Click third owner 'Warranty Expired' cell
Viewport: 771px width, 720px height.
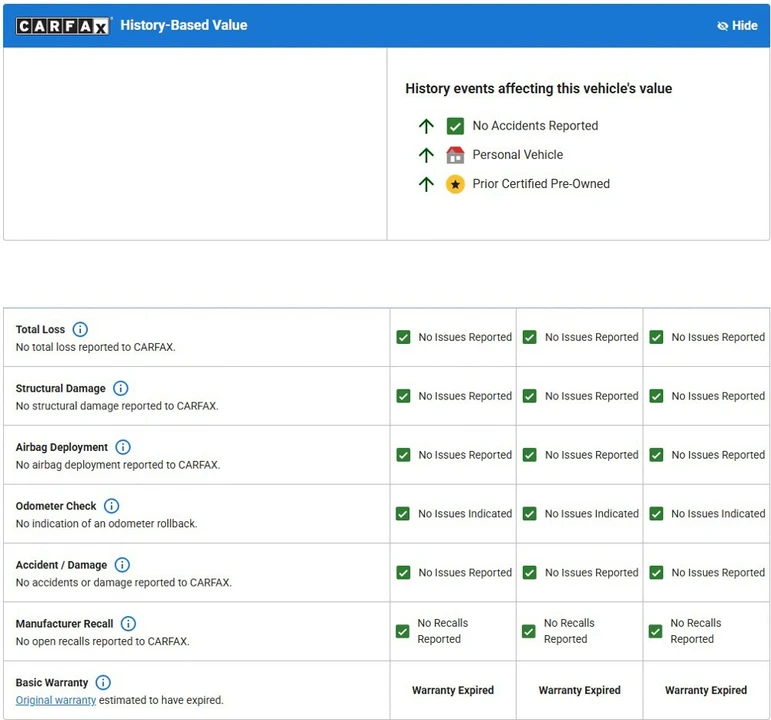tap(706, 690)
